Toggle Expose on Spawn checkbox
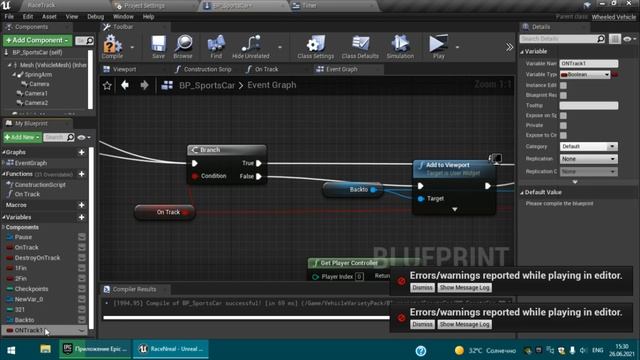This screenshot has width=640, height=360. click(563, 116)
